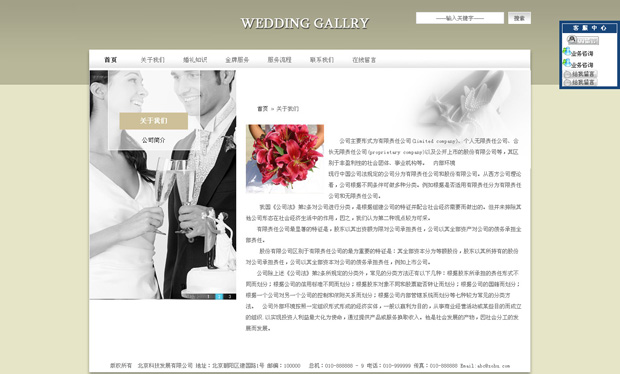Click 关于我们 in the breadcrumb
The image size is (620, 374).
click(x=287, y=109)
